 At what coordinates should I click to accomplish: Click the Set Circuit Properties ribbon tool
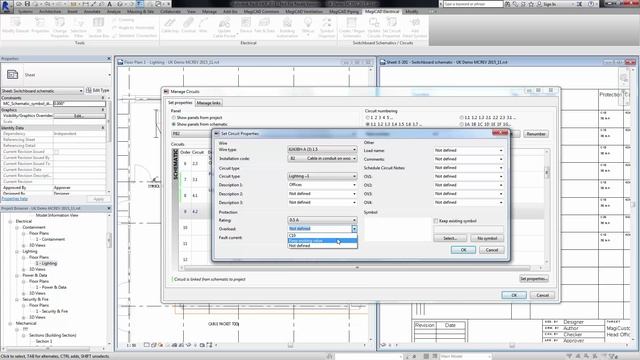tap(391, 27)
